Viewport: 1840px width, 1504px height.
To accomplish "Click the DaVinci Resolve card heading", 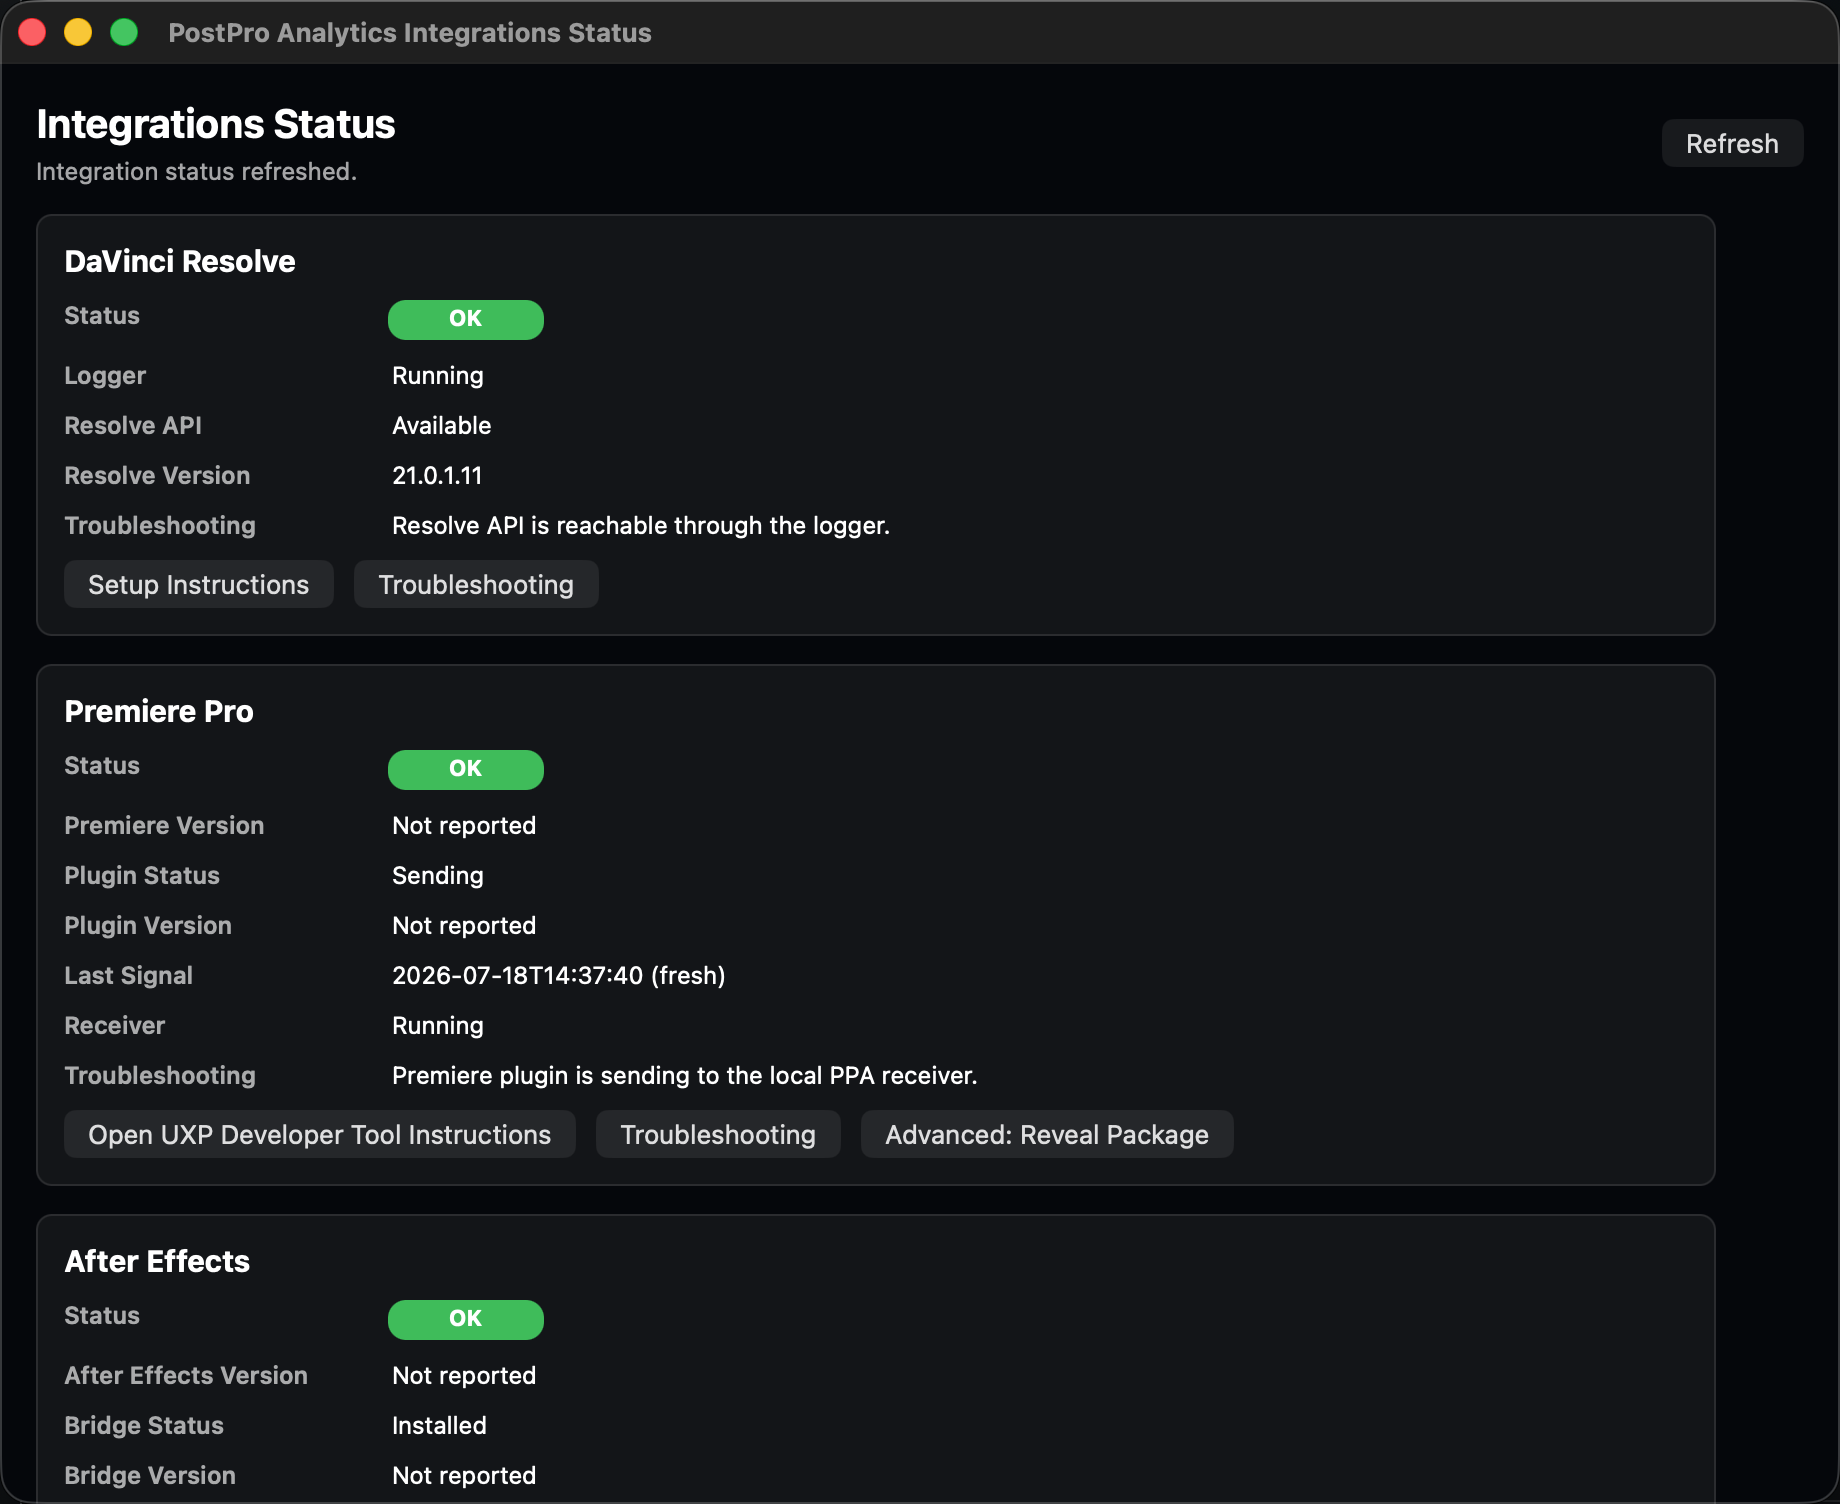I will tap(180, 261).
